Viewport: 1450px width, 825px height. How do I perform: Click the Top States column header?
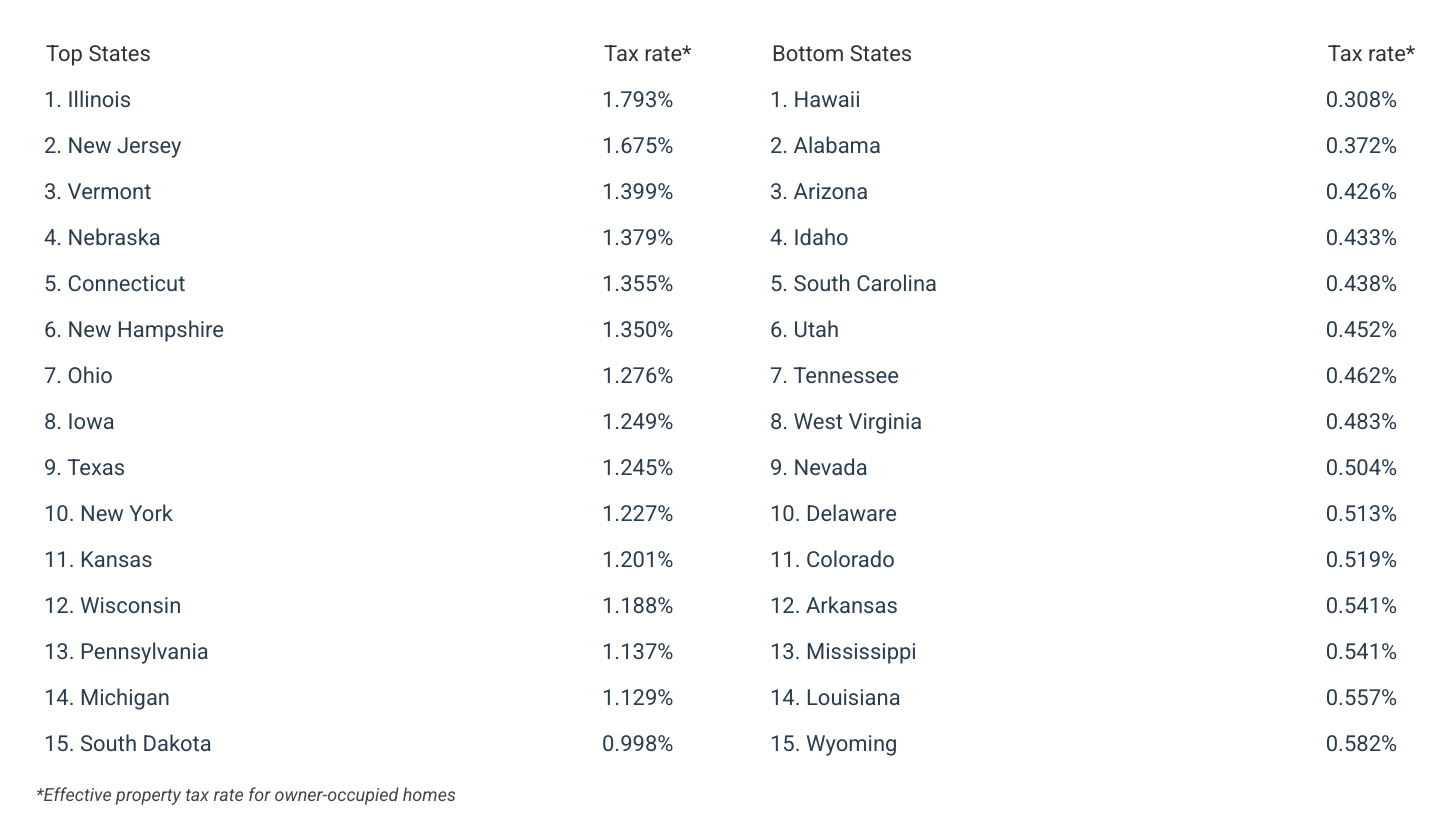pos(98,54)
